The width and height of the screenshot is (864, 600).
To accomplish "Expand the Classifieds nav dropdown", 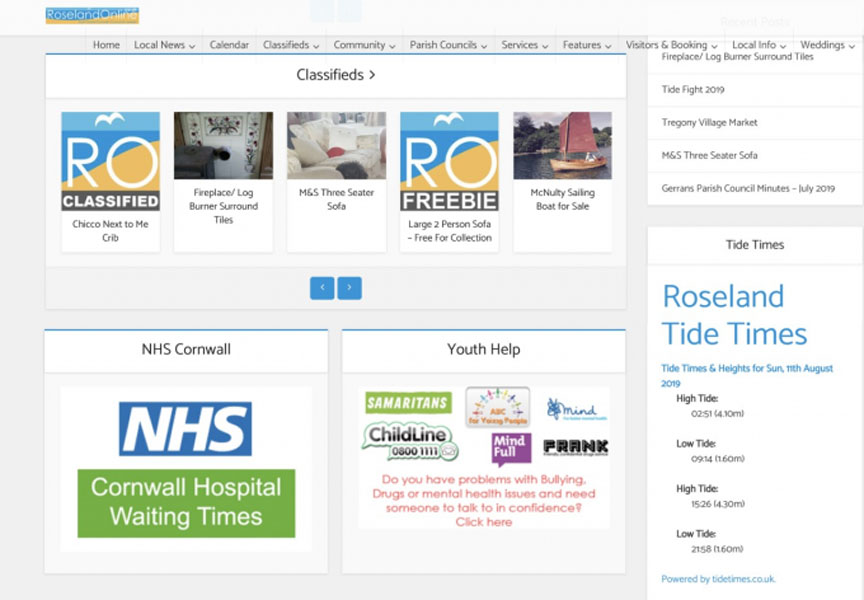I will (291, 45).
